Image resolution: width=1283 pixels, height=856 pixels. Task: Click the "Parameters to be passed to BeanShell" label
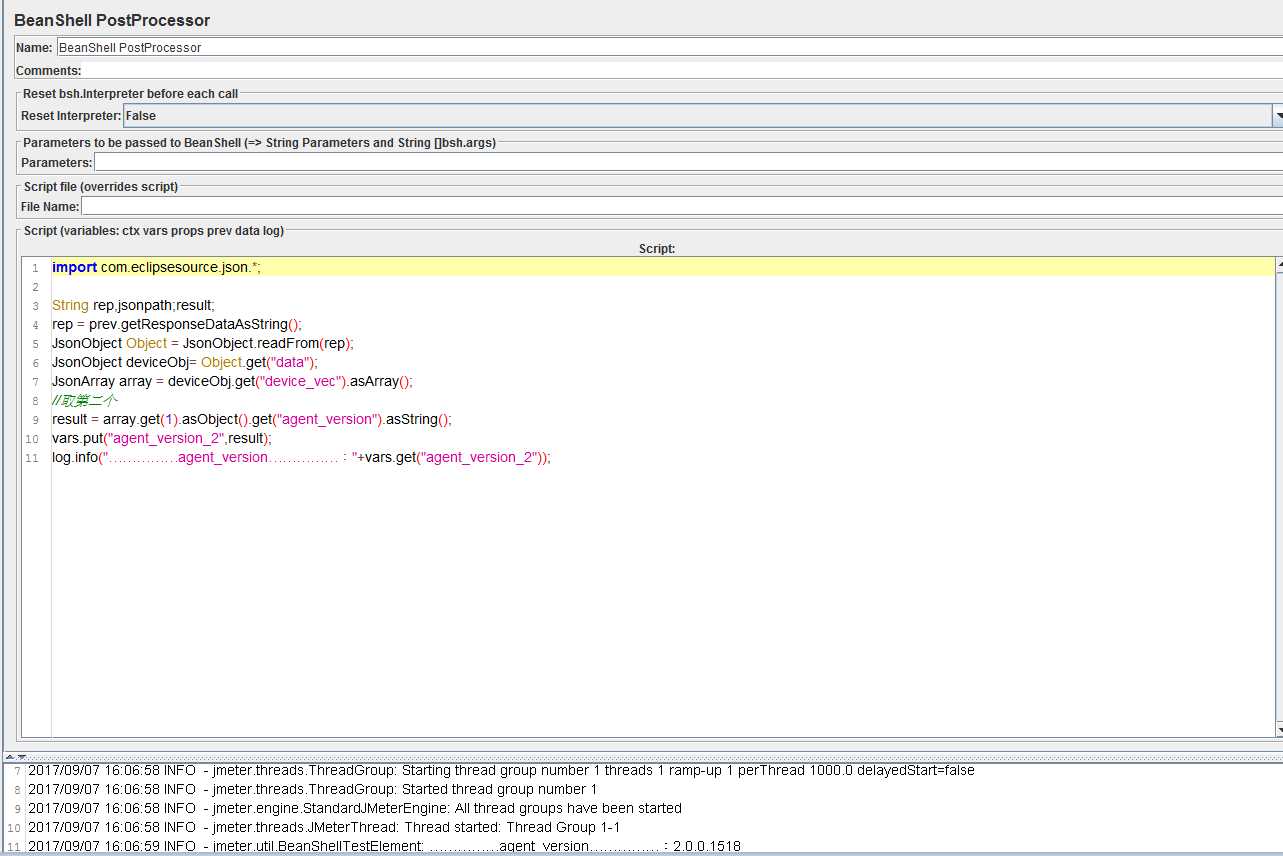pyautogui.click(x=260, y=143)
